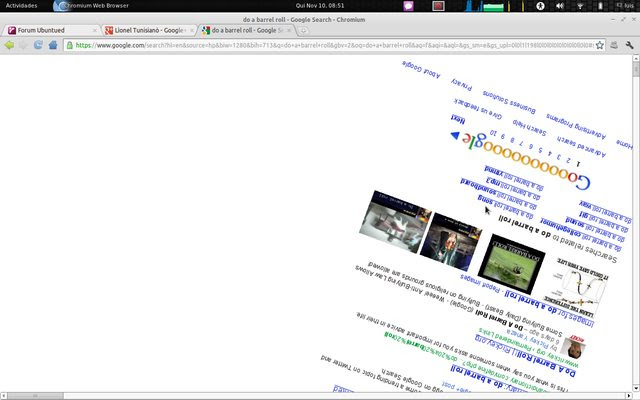This screenshot has height=400, width=640.
Task: Open a new tab with the plus button
Action: 303,31
